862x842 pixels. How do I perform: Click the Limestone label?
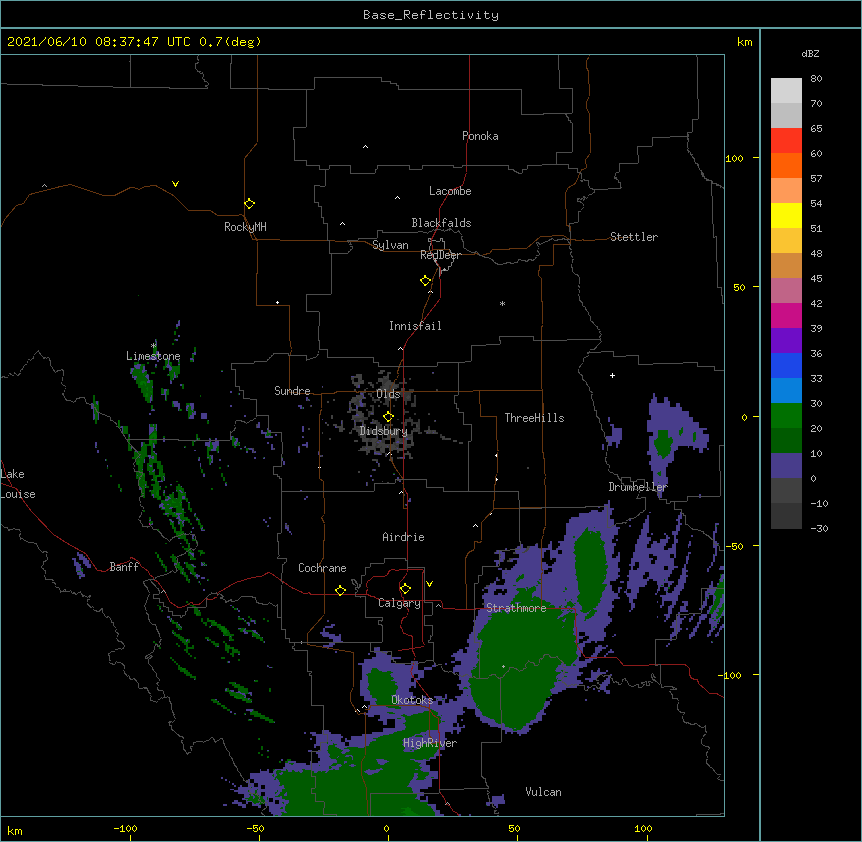153,356
